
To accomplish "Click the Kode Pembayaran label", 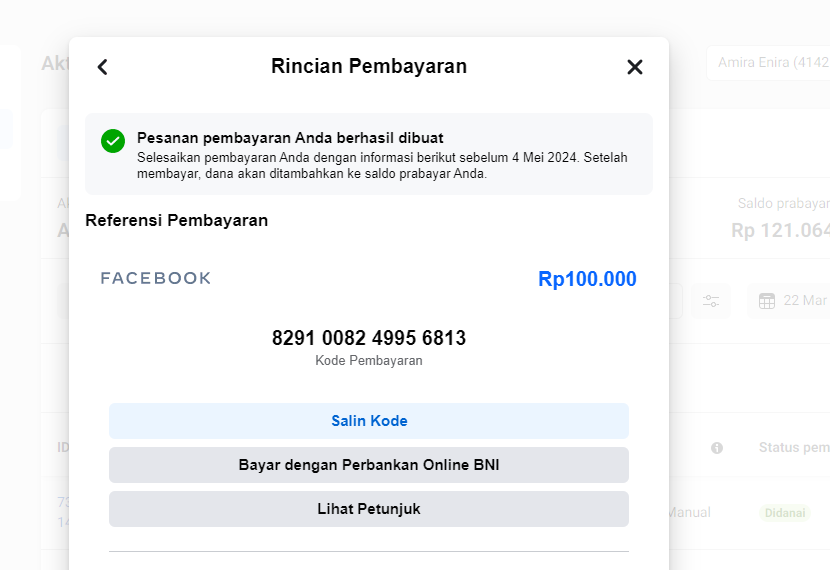I will coord(369,361).
